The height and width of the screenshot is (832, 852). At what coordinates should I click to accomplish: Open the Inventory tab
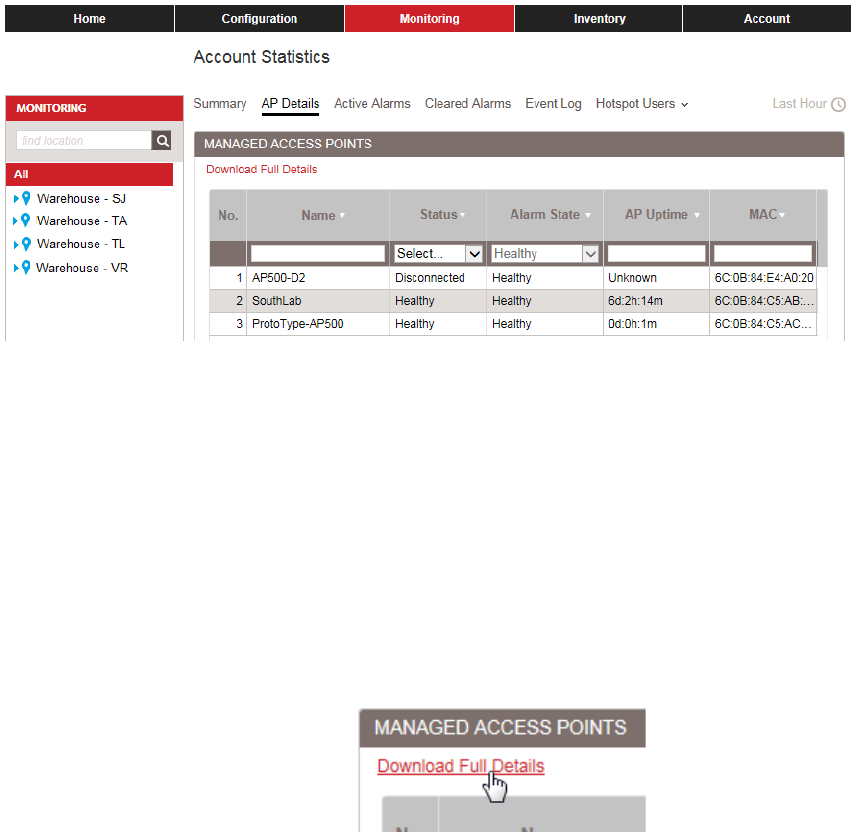tap(599, 18)
